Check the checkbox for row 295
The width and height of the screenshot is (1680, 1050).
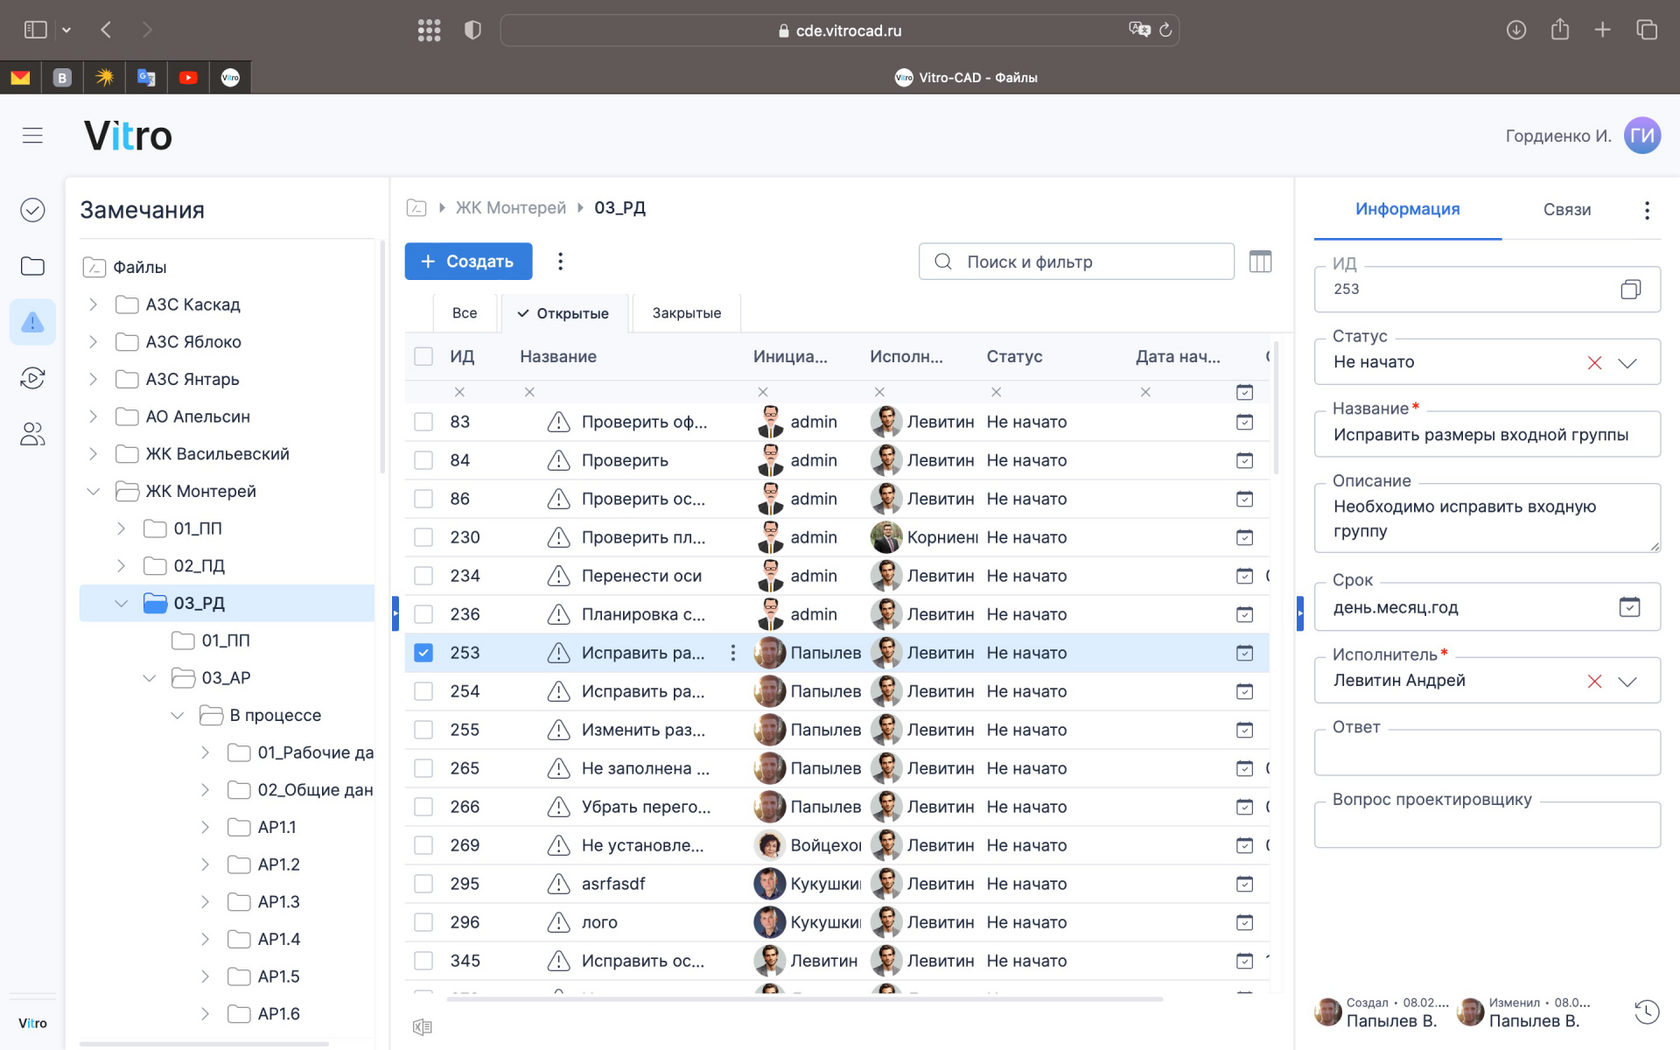pyautogui.click(x=423, y=884)
